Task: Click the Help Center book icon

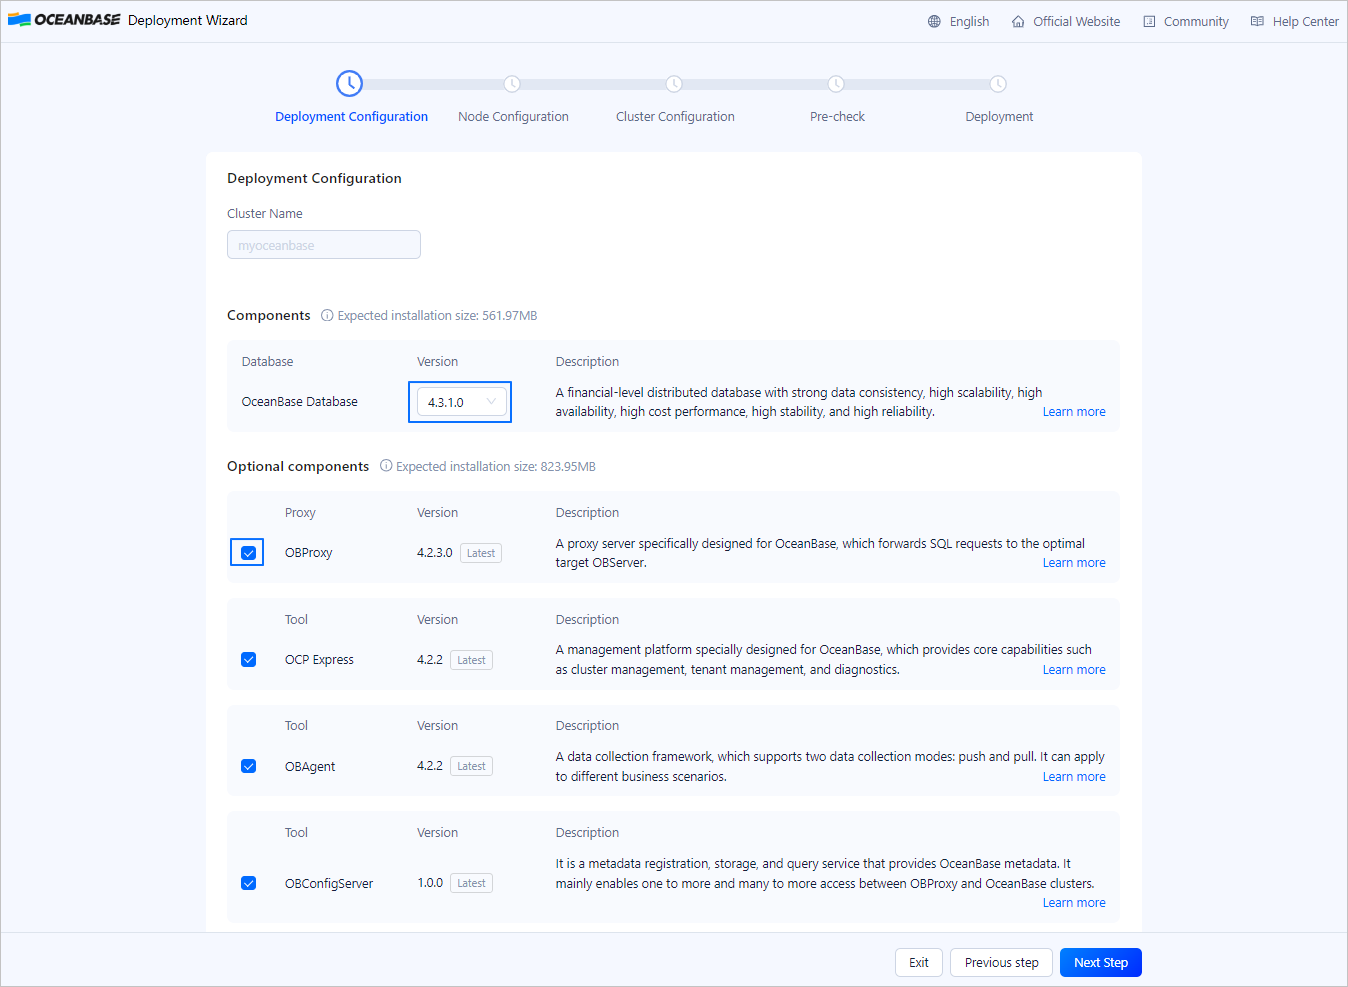Action: [1257, 21]
